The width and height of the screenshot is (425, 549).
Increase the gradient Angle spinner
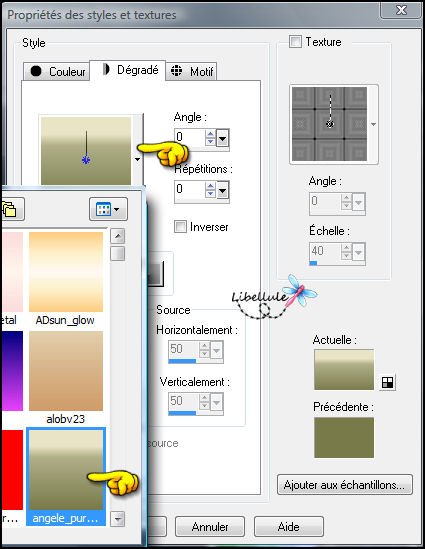pyautogui.click(x=210, y=133)
